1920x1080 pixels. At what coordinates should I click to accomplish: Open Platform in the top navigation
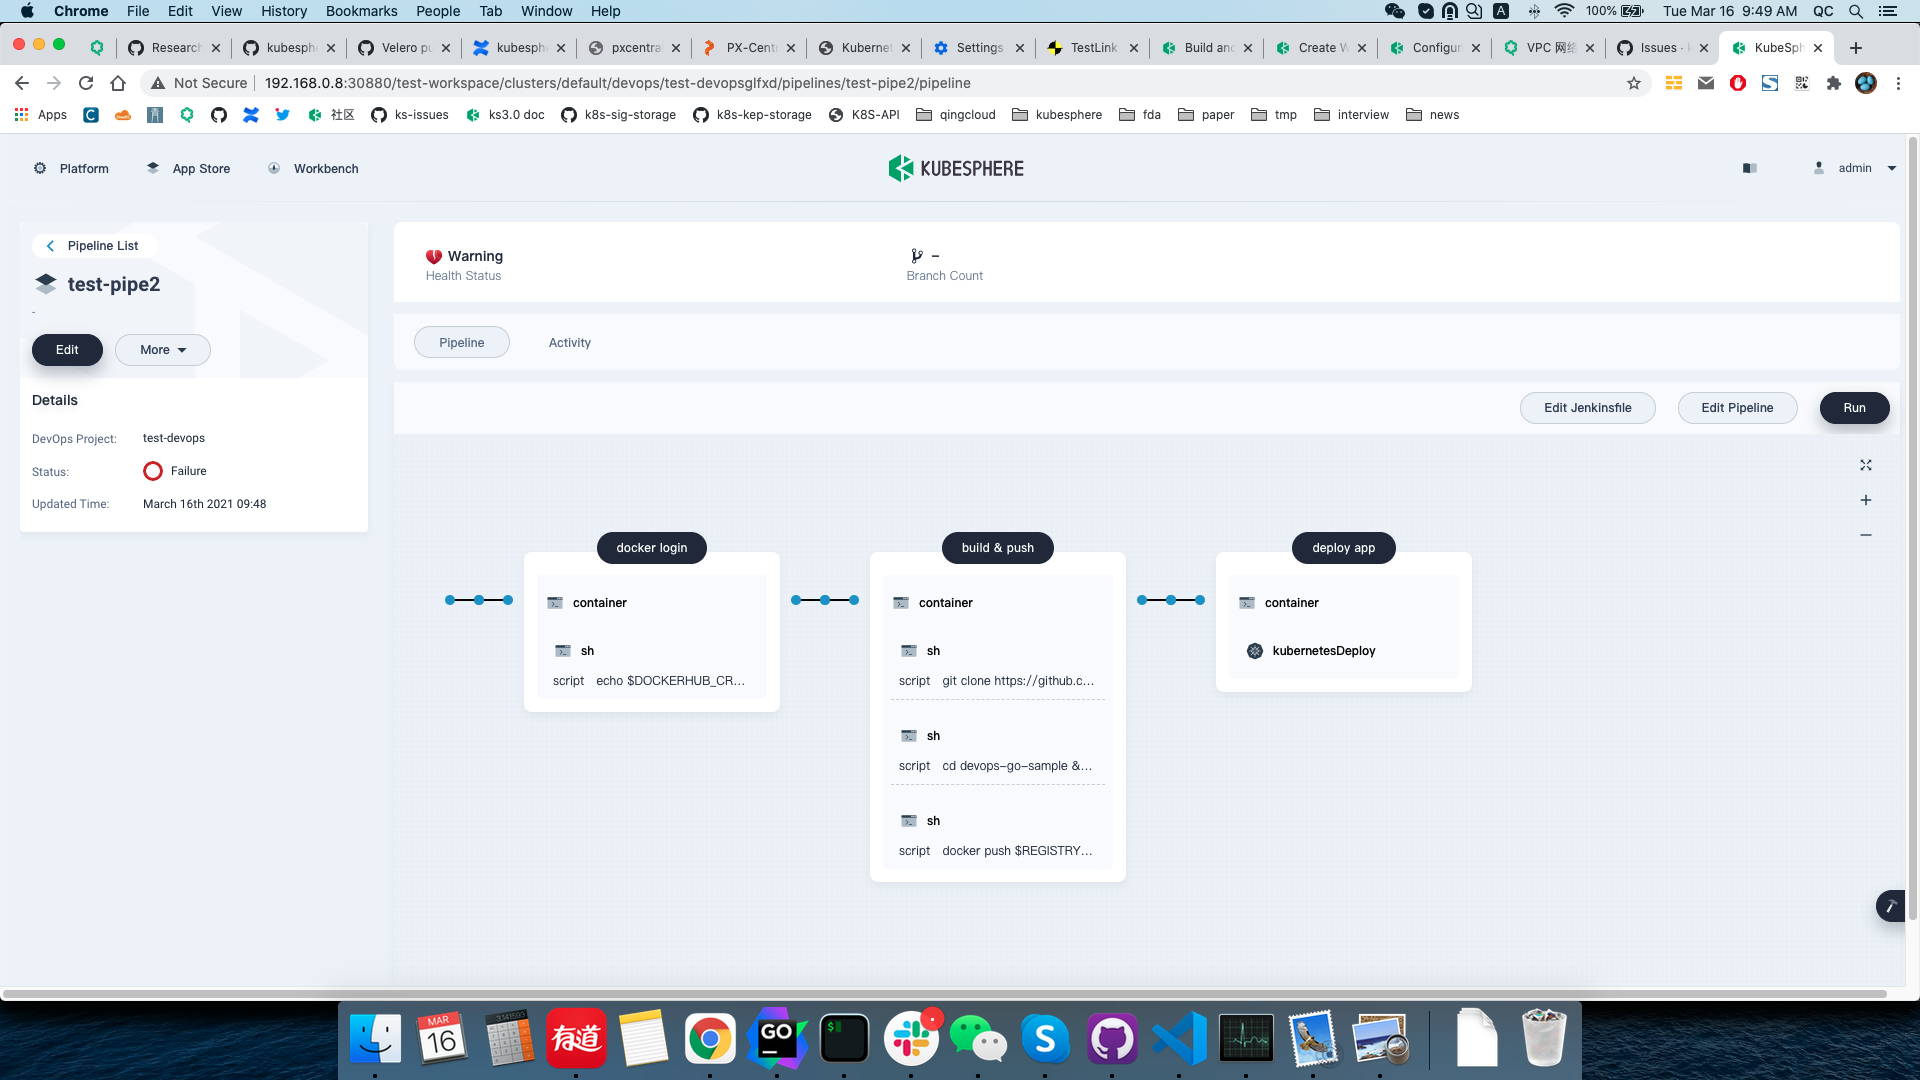point(71,168)
